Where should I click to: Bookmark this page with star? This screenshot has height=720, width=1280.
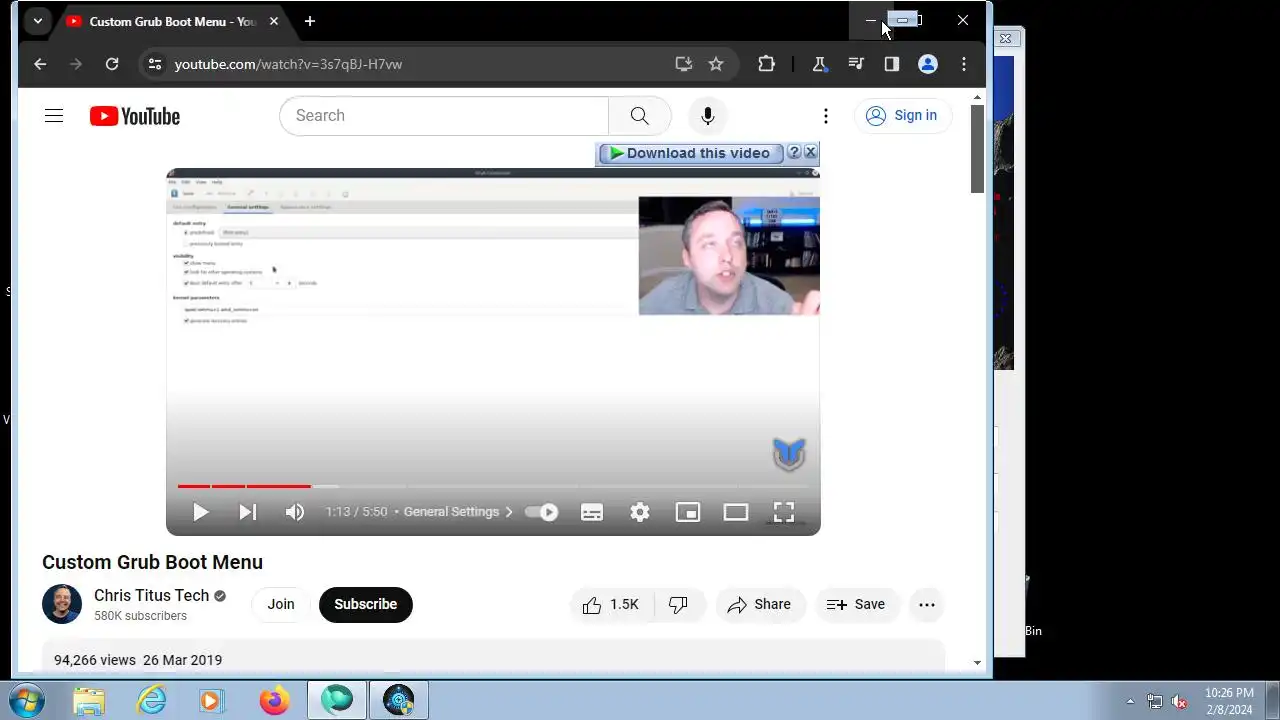pos(716,64)
